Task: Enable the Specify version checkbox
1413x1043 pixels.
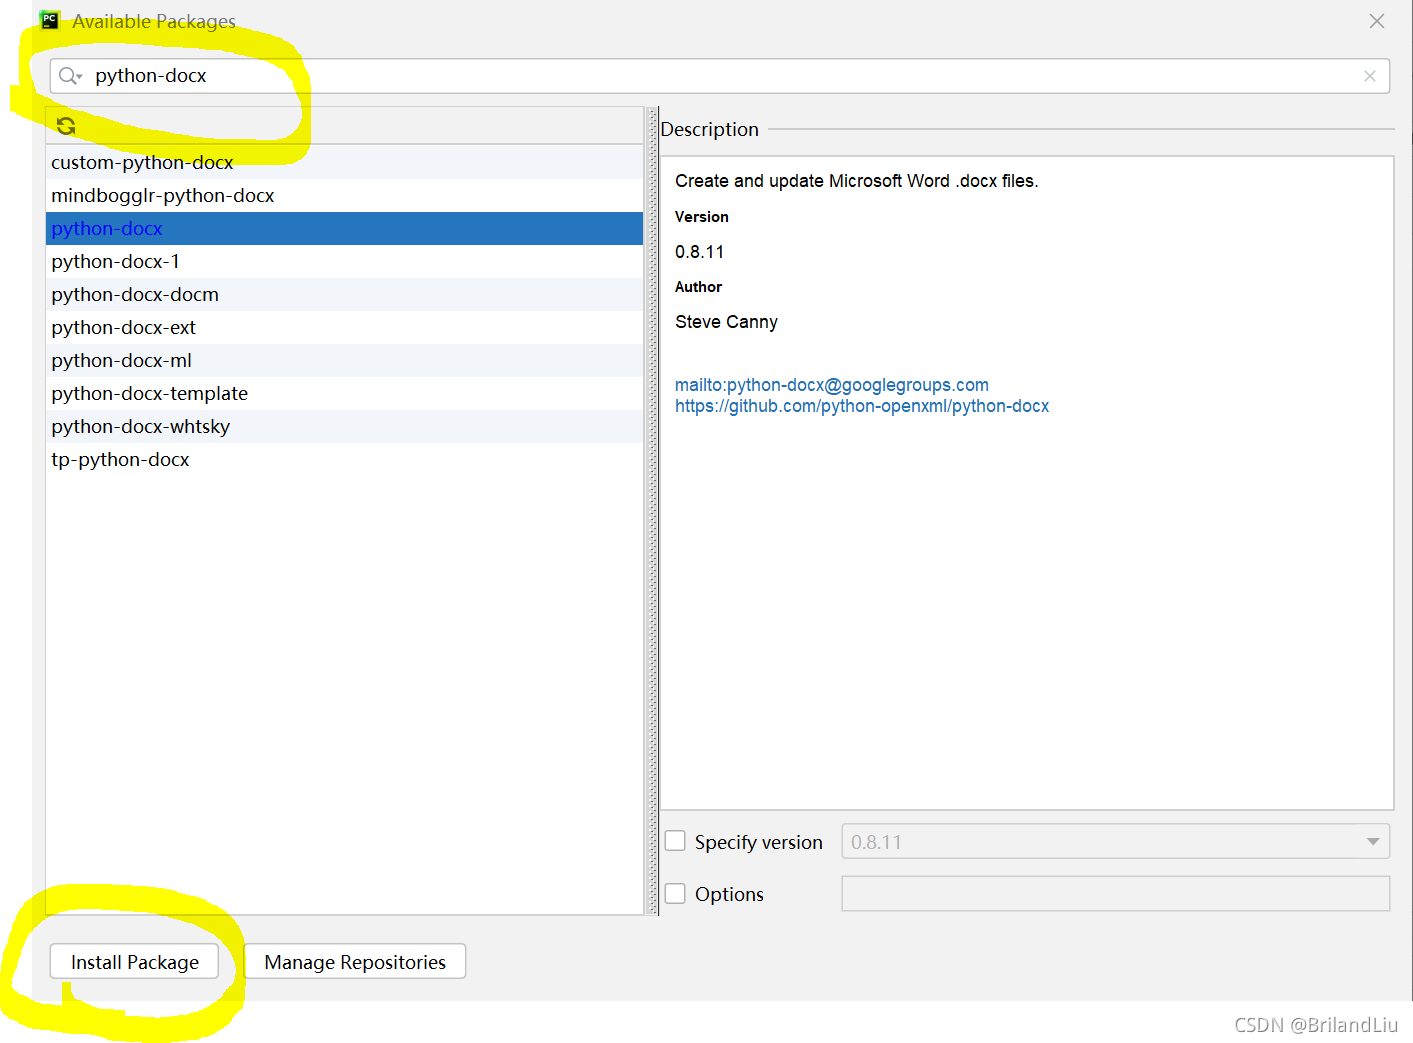Action: [676, 842]
